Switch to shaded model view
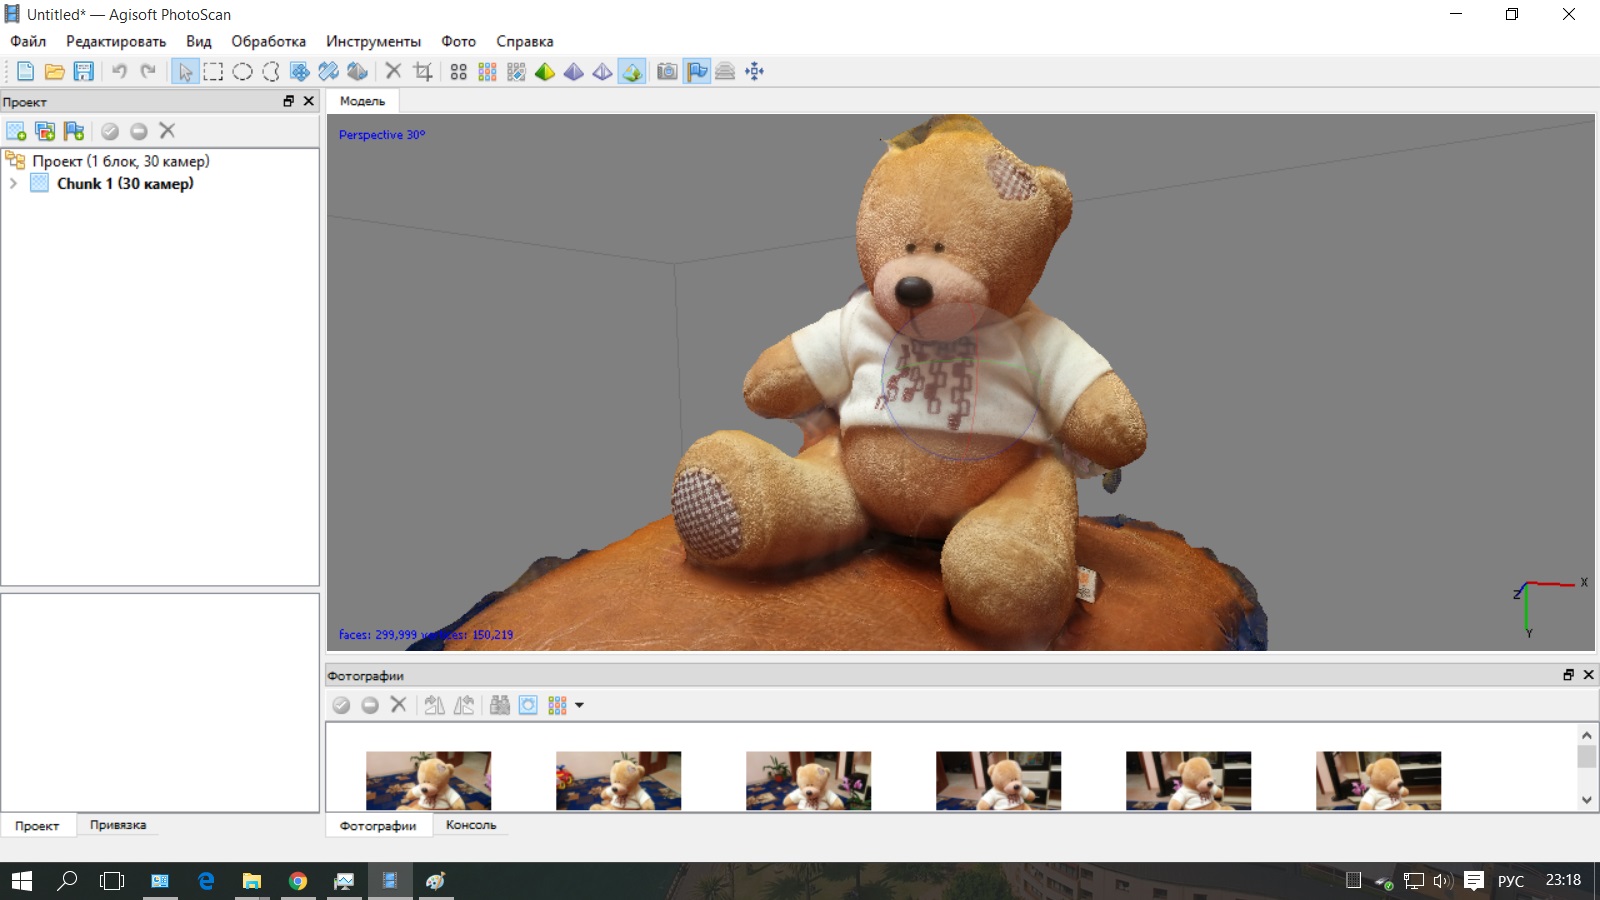This screenshot has height=900, width=1600. pos(545,71)
